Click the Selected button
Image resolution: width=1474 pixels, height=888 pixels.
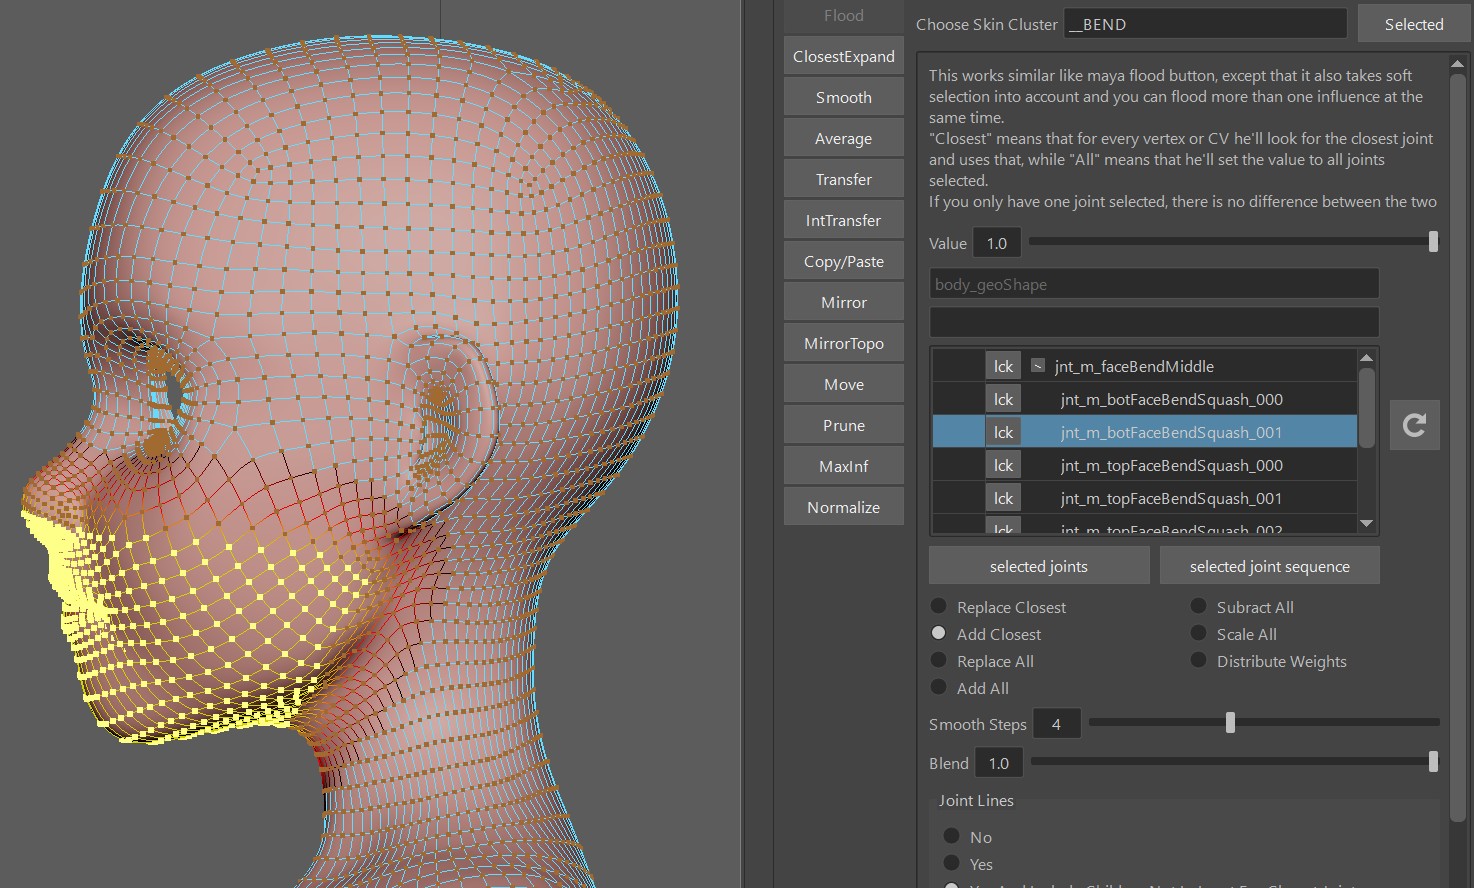point(1414,24)
